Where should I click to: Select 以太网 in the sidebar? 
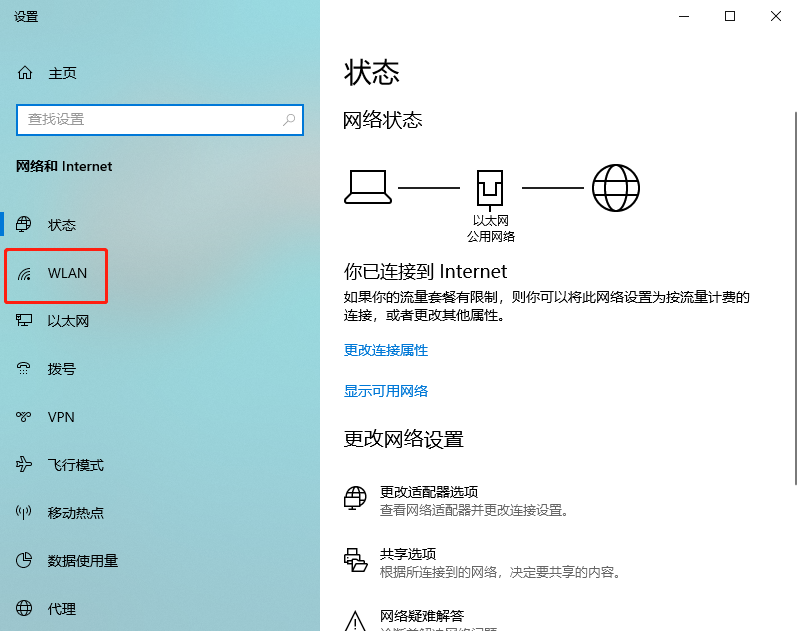click(x=68, y=321)
